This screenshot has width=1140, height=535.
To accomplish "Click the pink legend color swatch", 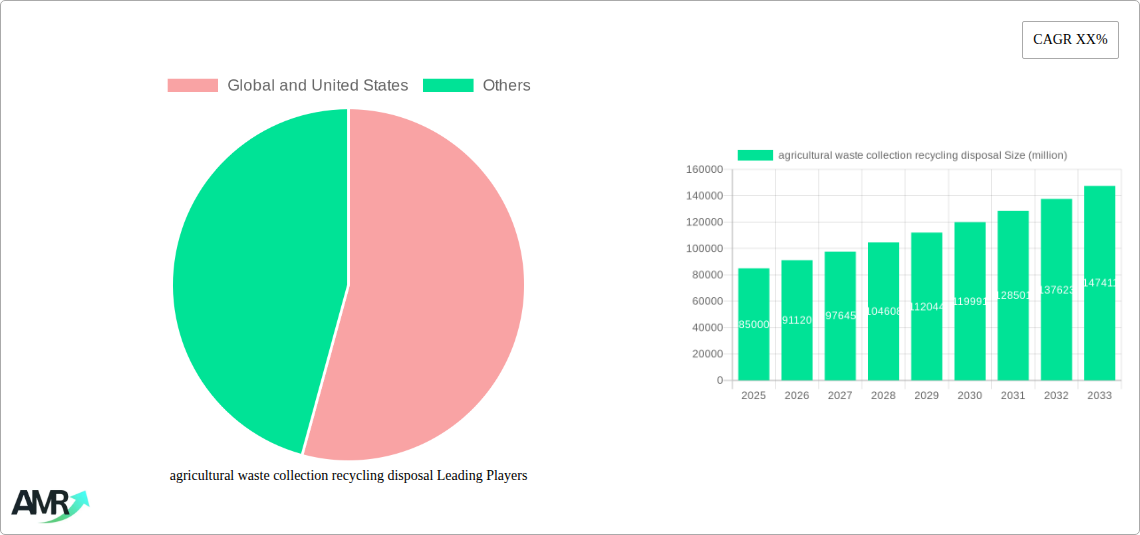I will pyautogui.click(x=192, y=86).
